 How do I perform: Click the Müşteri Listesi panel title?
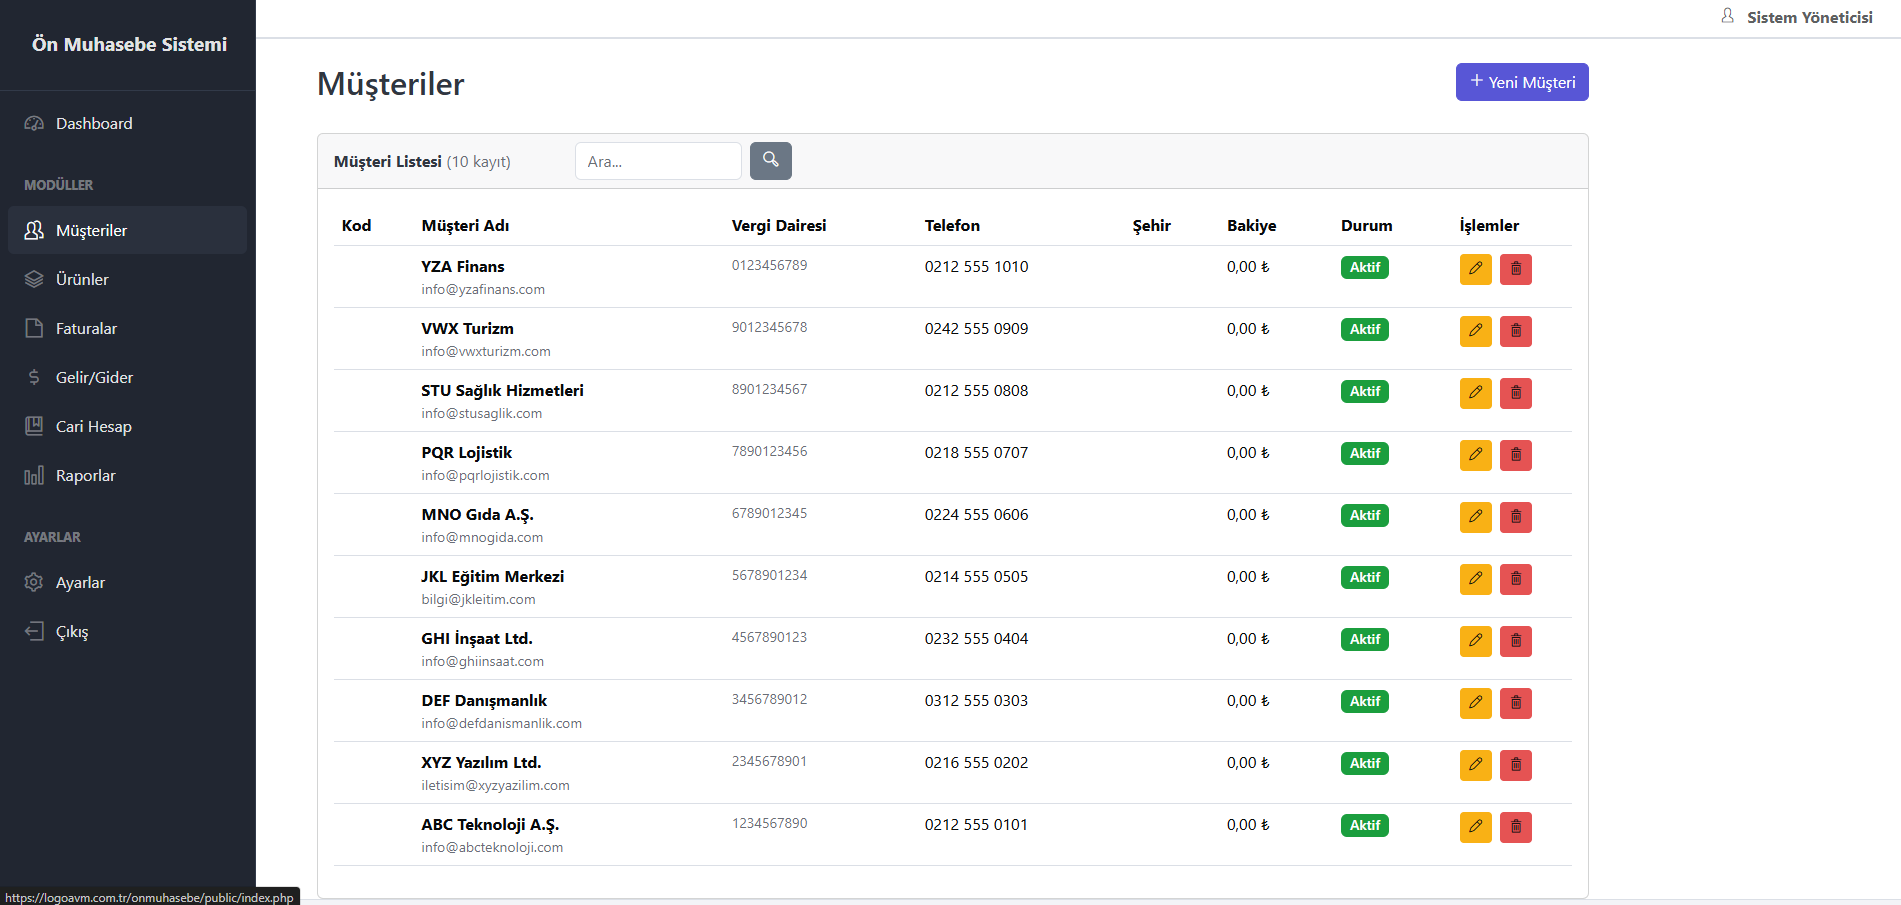pos(388,161)
